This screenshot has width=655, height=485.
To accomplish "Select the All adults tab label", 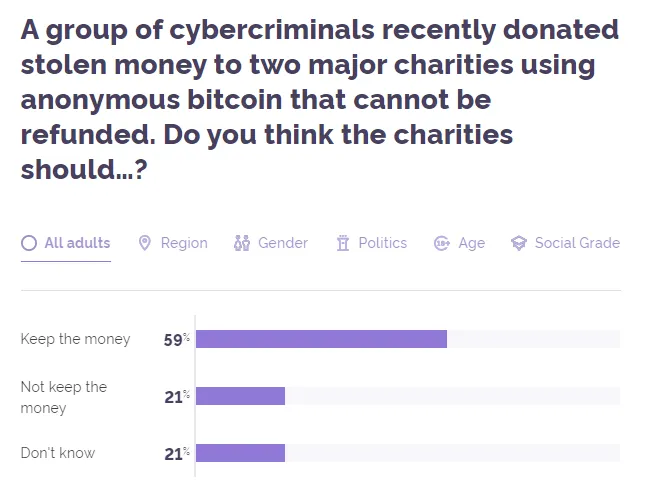I will click(77, 243).
